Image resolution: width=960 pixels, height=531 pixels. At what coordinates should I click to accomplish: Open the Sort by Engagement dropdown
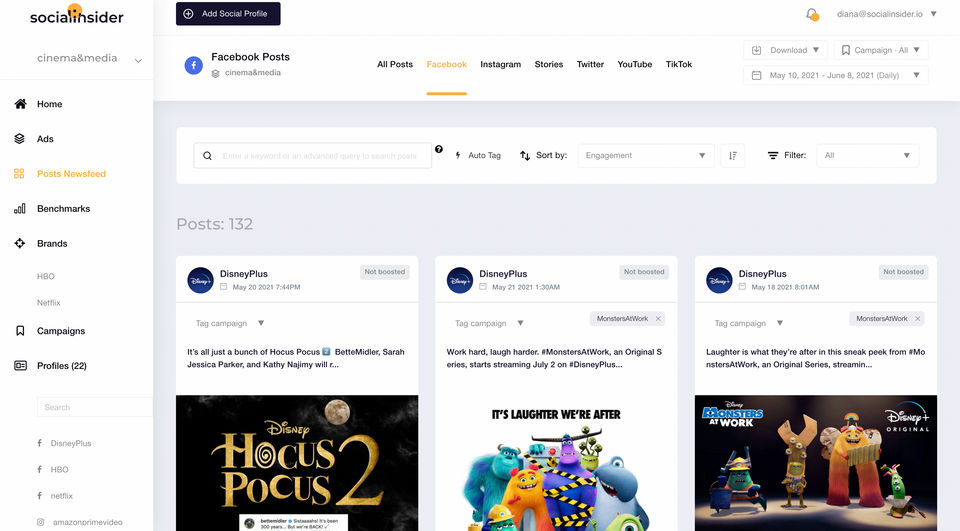646,156
